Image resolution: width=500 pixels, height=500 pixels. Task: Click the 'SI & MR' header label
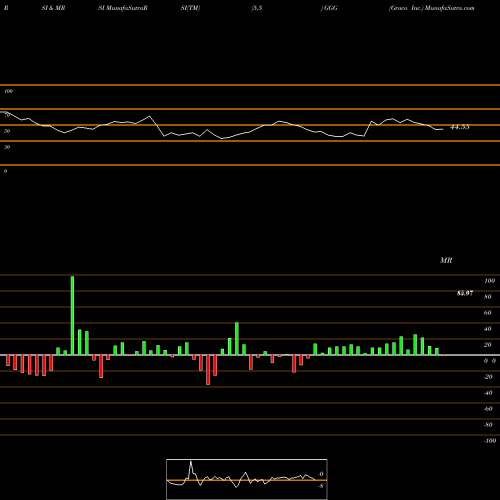(x=53, y=8)
